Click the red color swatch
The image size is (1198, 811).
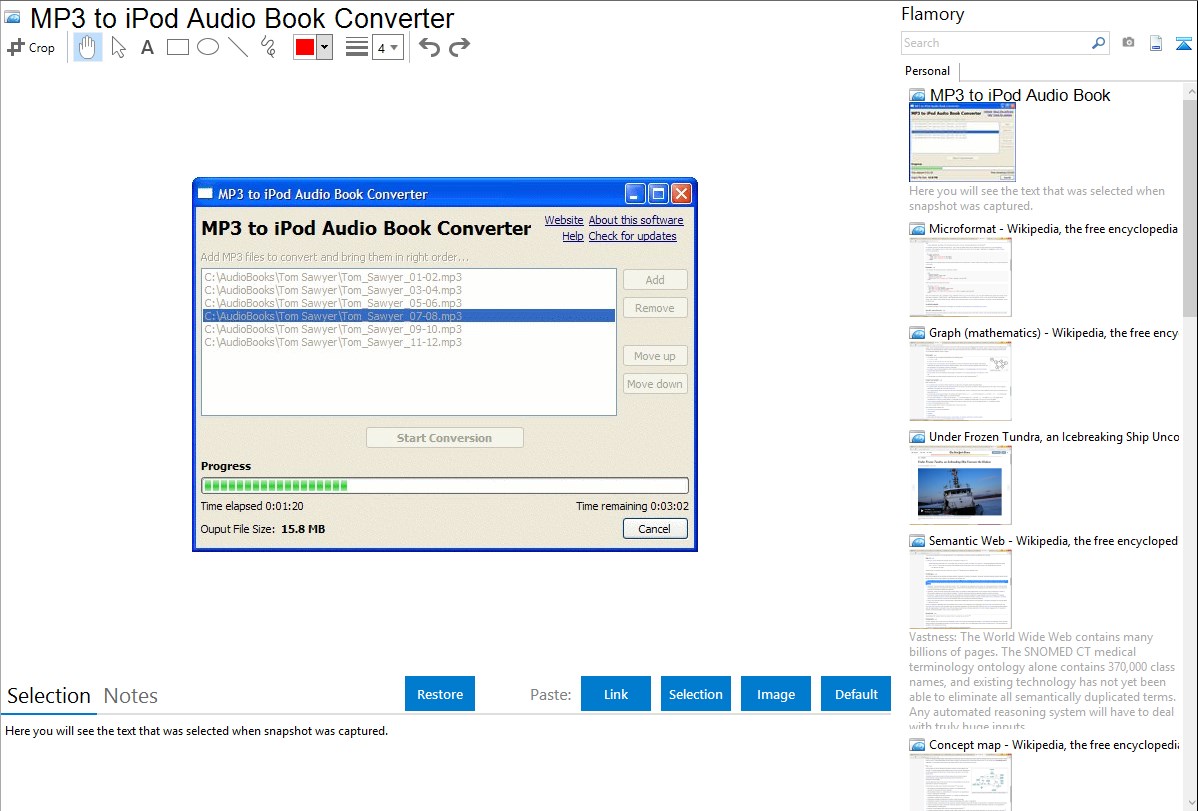pyautogui.click(x=305, y=47)
